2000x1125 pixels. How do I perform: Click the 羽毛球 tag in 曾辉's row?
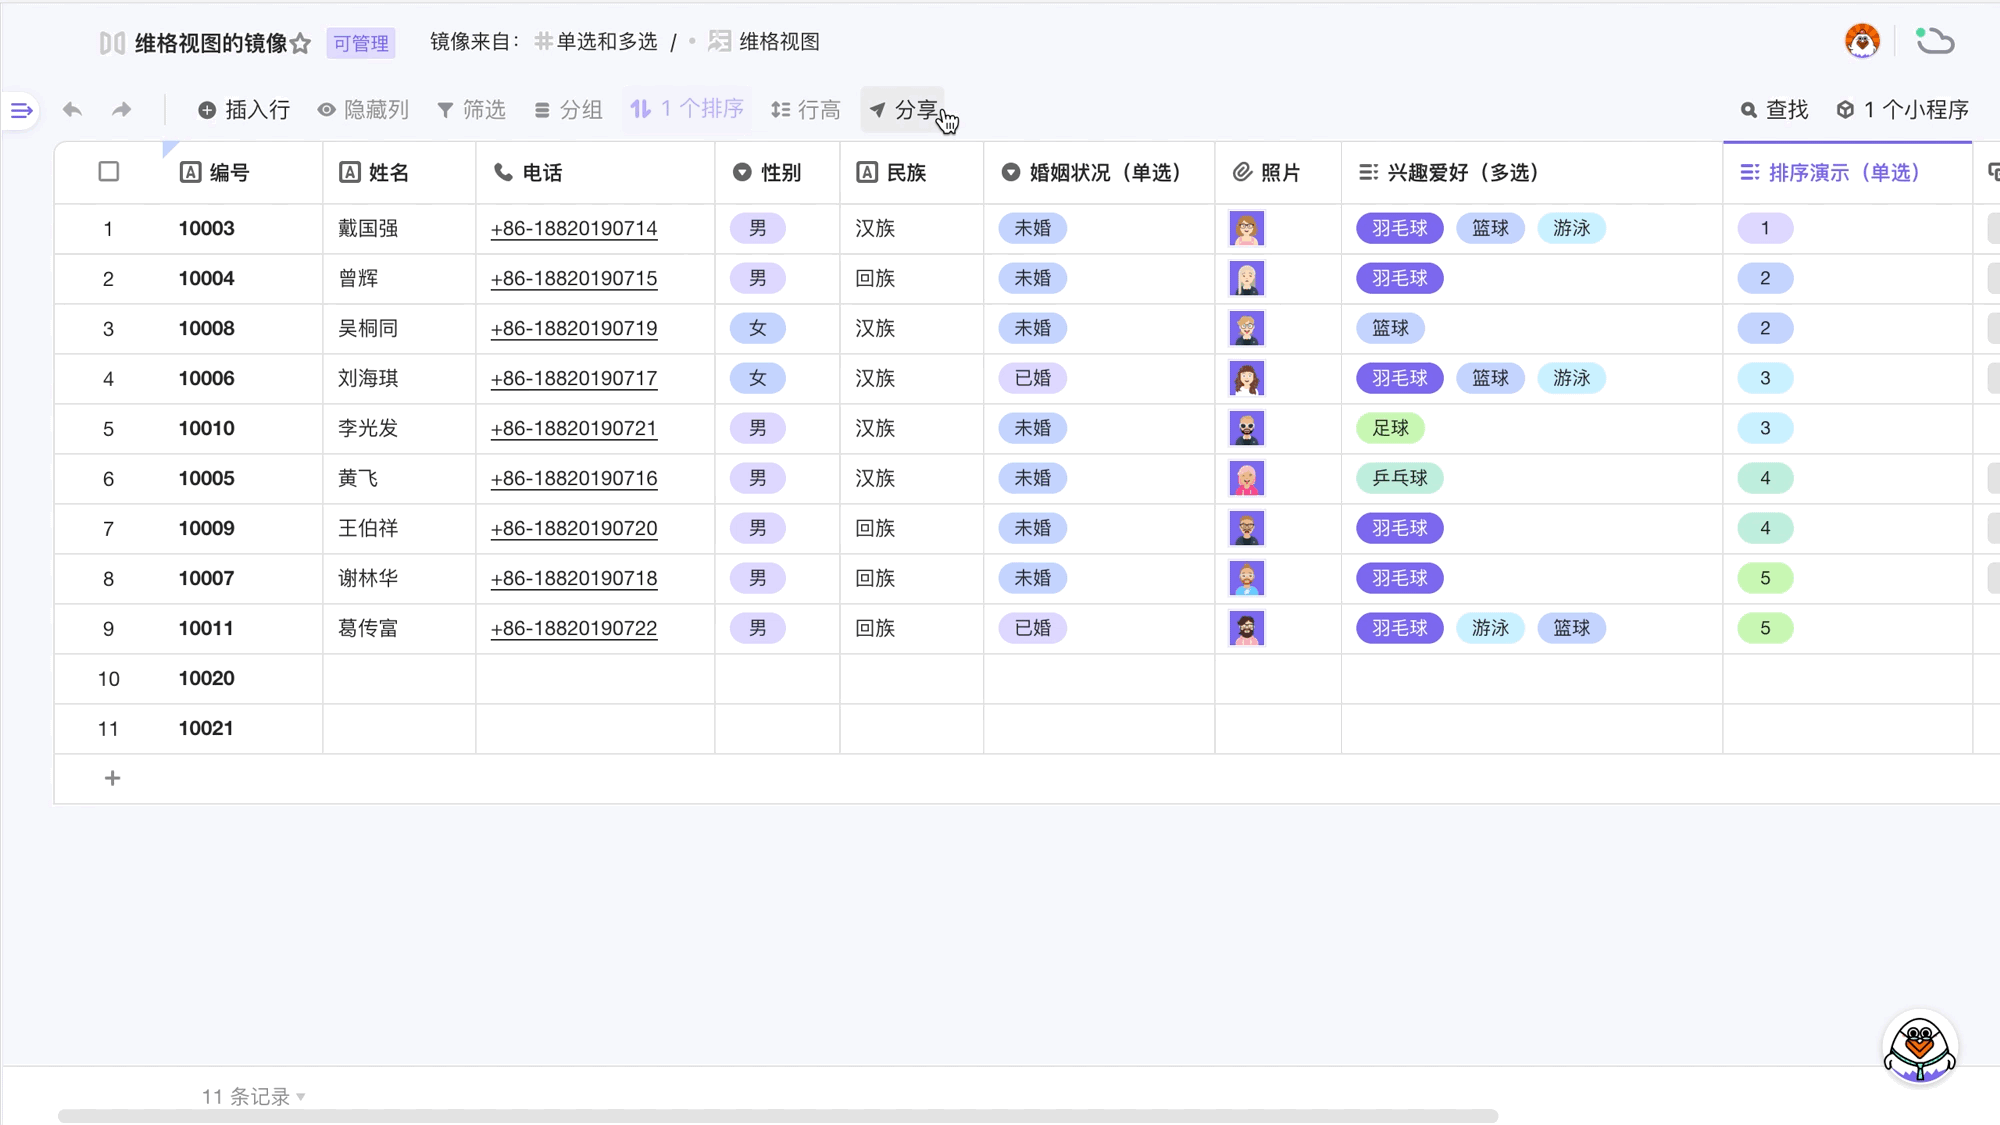click(1399, 278)
